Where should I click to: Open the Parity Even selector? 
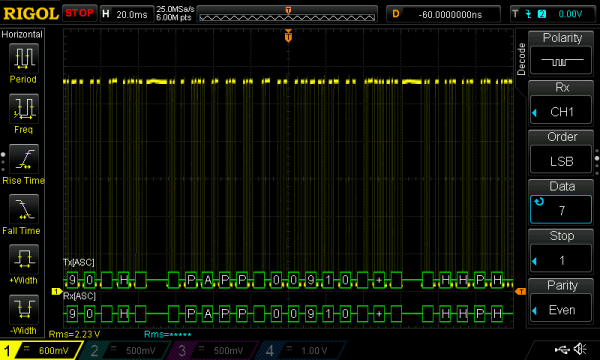561,301
